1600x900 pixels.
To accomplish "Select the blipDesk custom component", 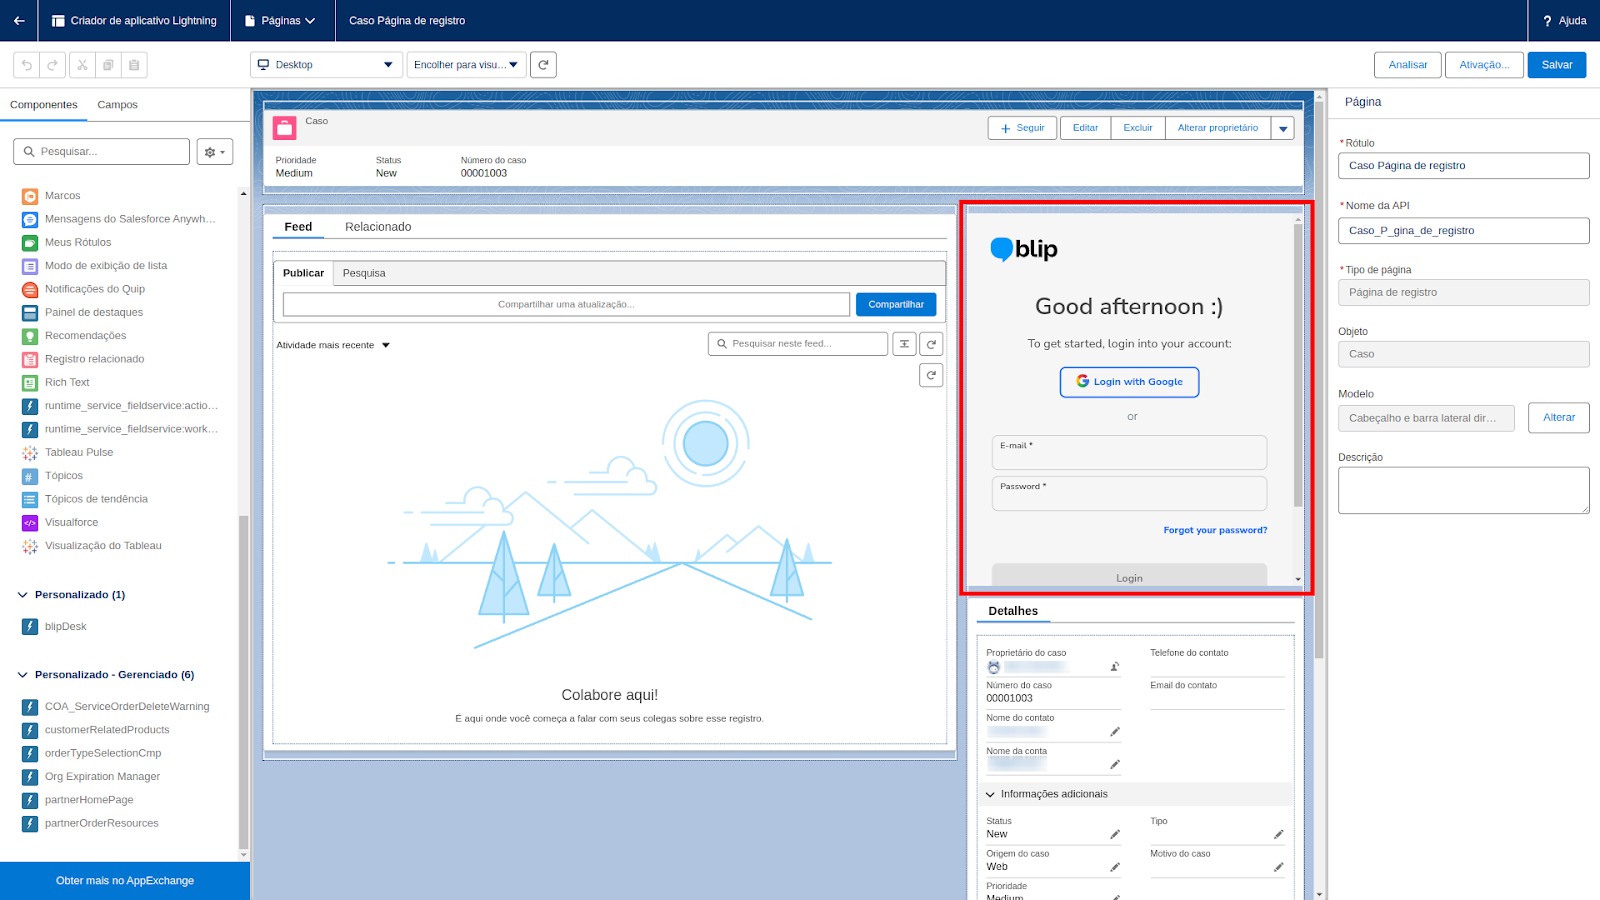I will [65, 627].
